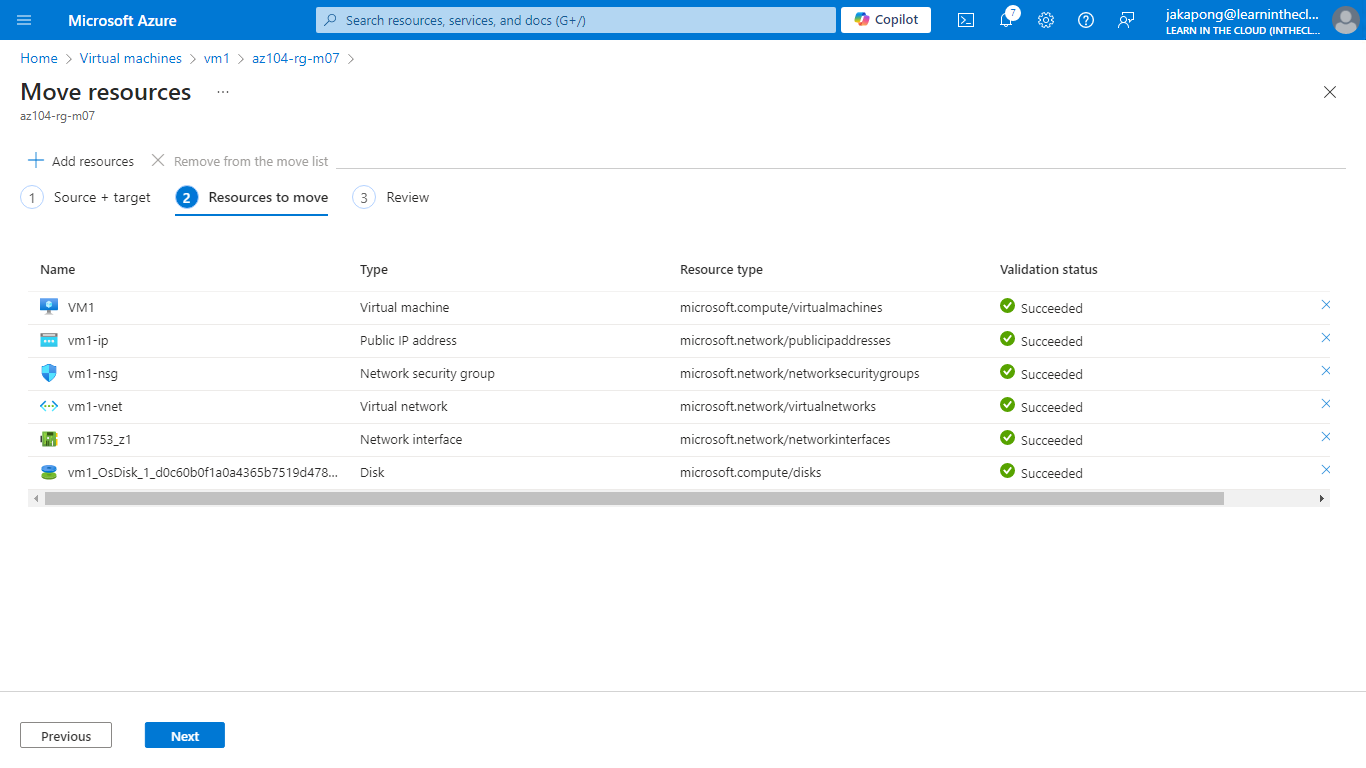
Task: Click Succeeded check icon for VM1
Action: pyautogui.click(x=1008, y=306)
